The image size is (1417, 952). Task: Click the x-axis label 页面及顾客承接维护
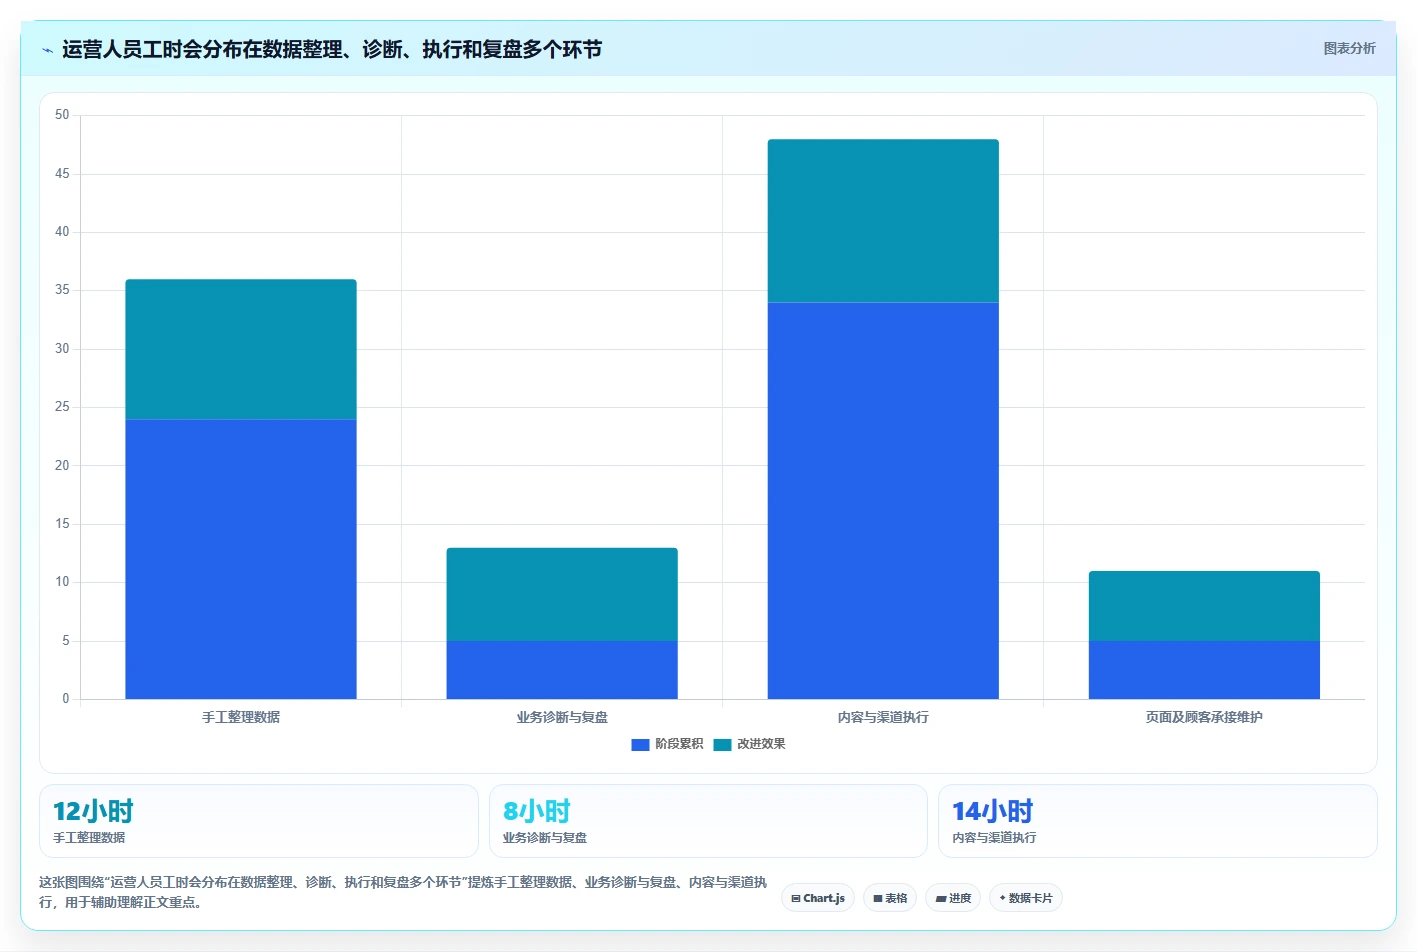click(x=1204, y=717)
